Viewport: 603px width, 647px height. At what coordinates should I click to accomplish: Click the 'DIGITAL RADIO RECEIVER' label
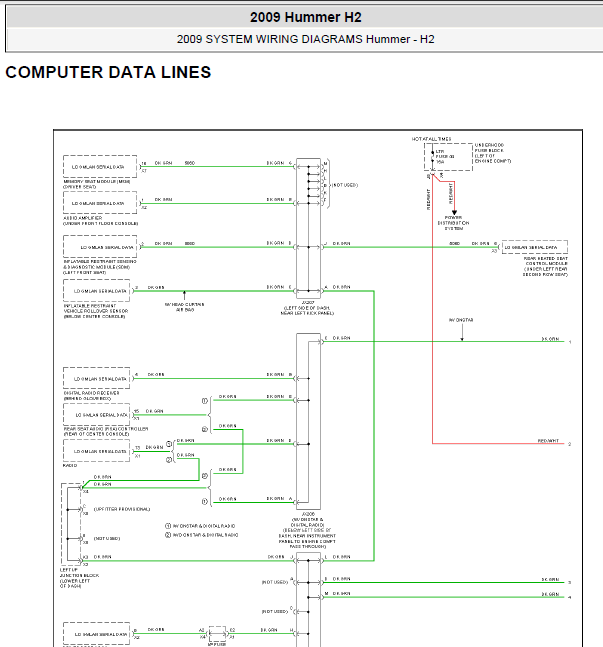(91, 393)
